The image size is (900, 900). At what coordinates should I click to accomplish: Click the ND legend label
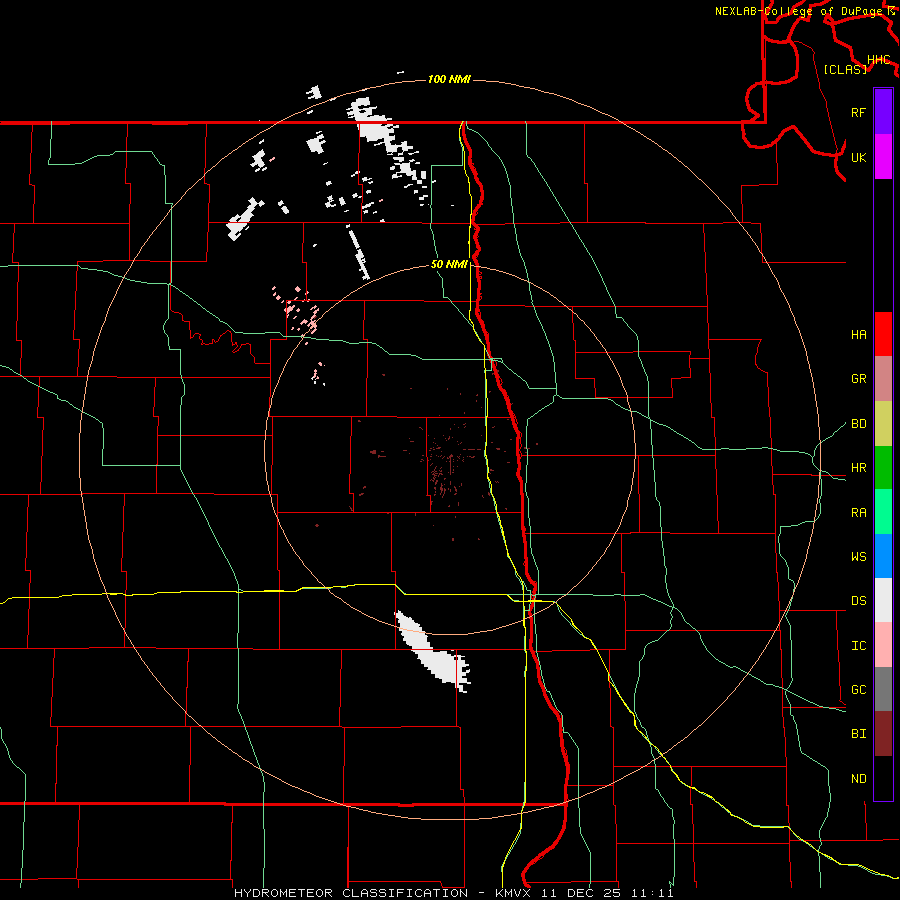click(858, 779)
